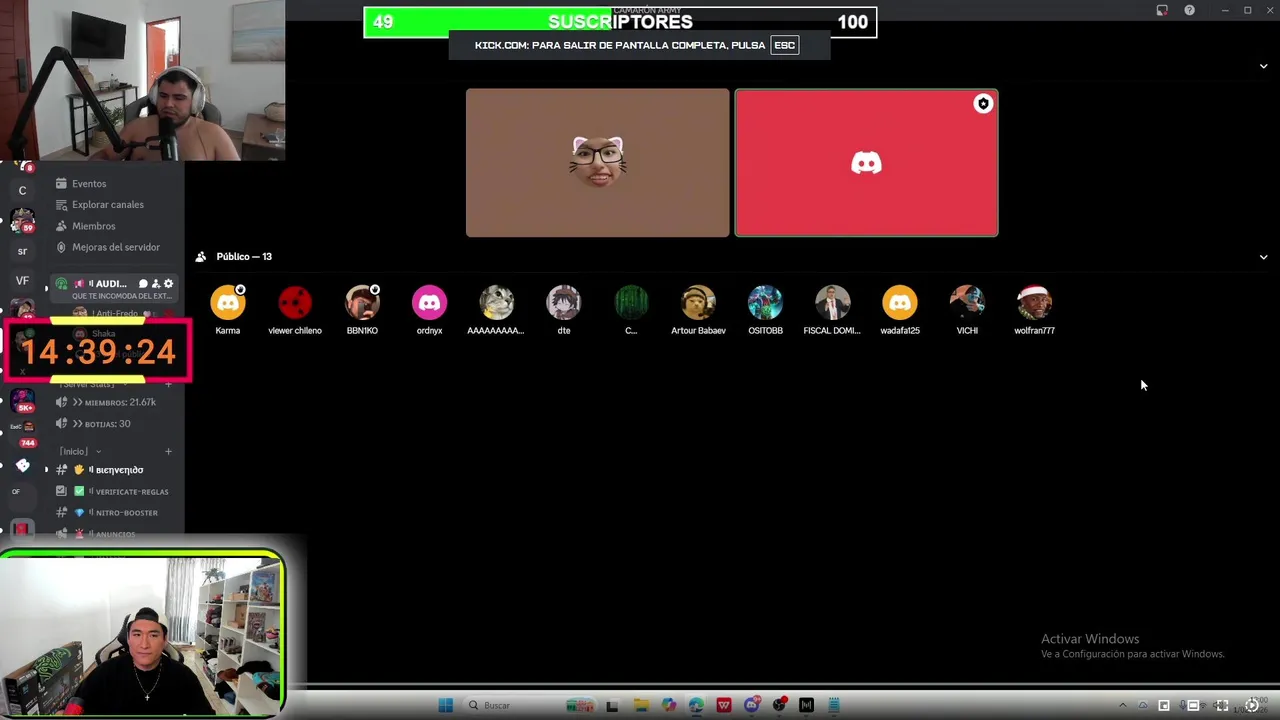The height and width of the screenshot is (720, 1280).
Task: Select the 'sr' server in server list
Action: (x=22, y=251)
